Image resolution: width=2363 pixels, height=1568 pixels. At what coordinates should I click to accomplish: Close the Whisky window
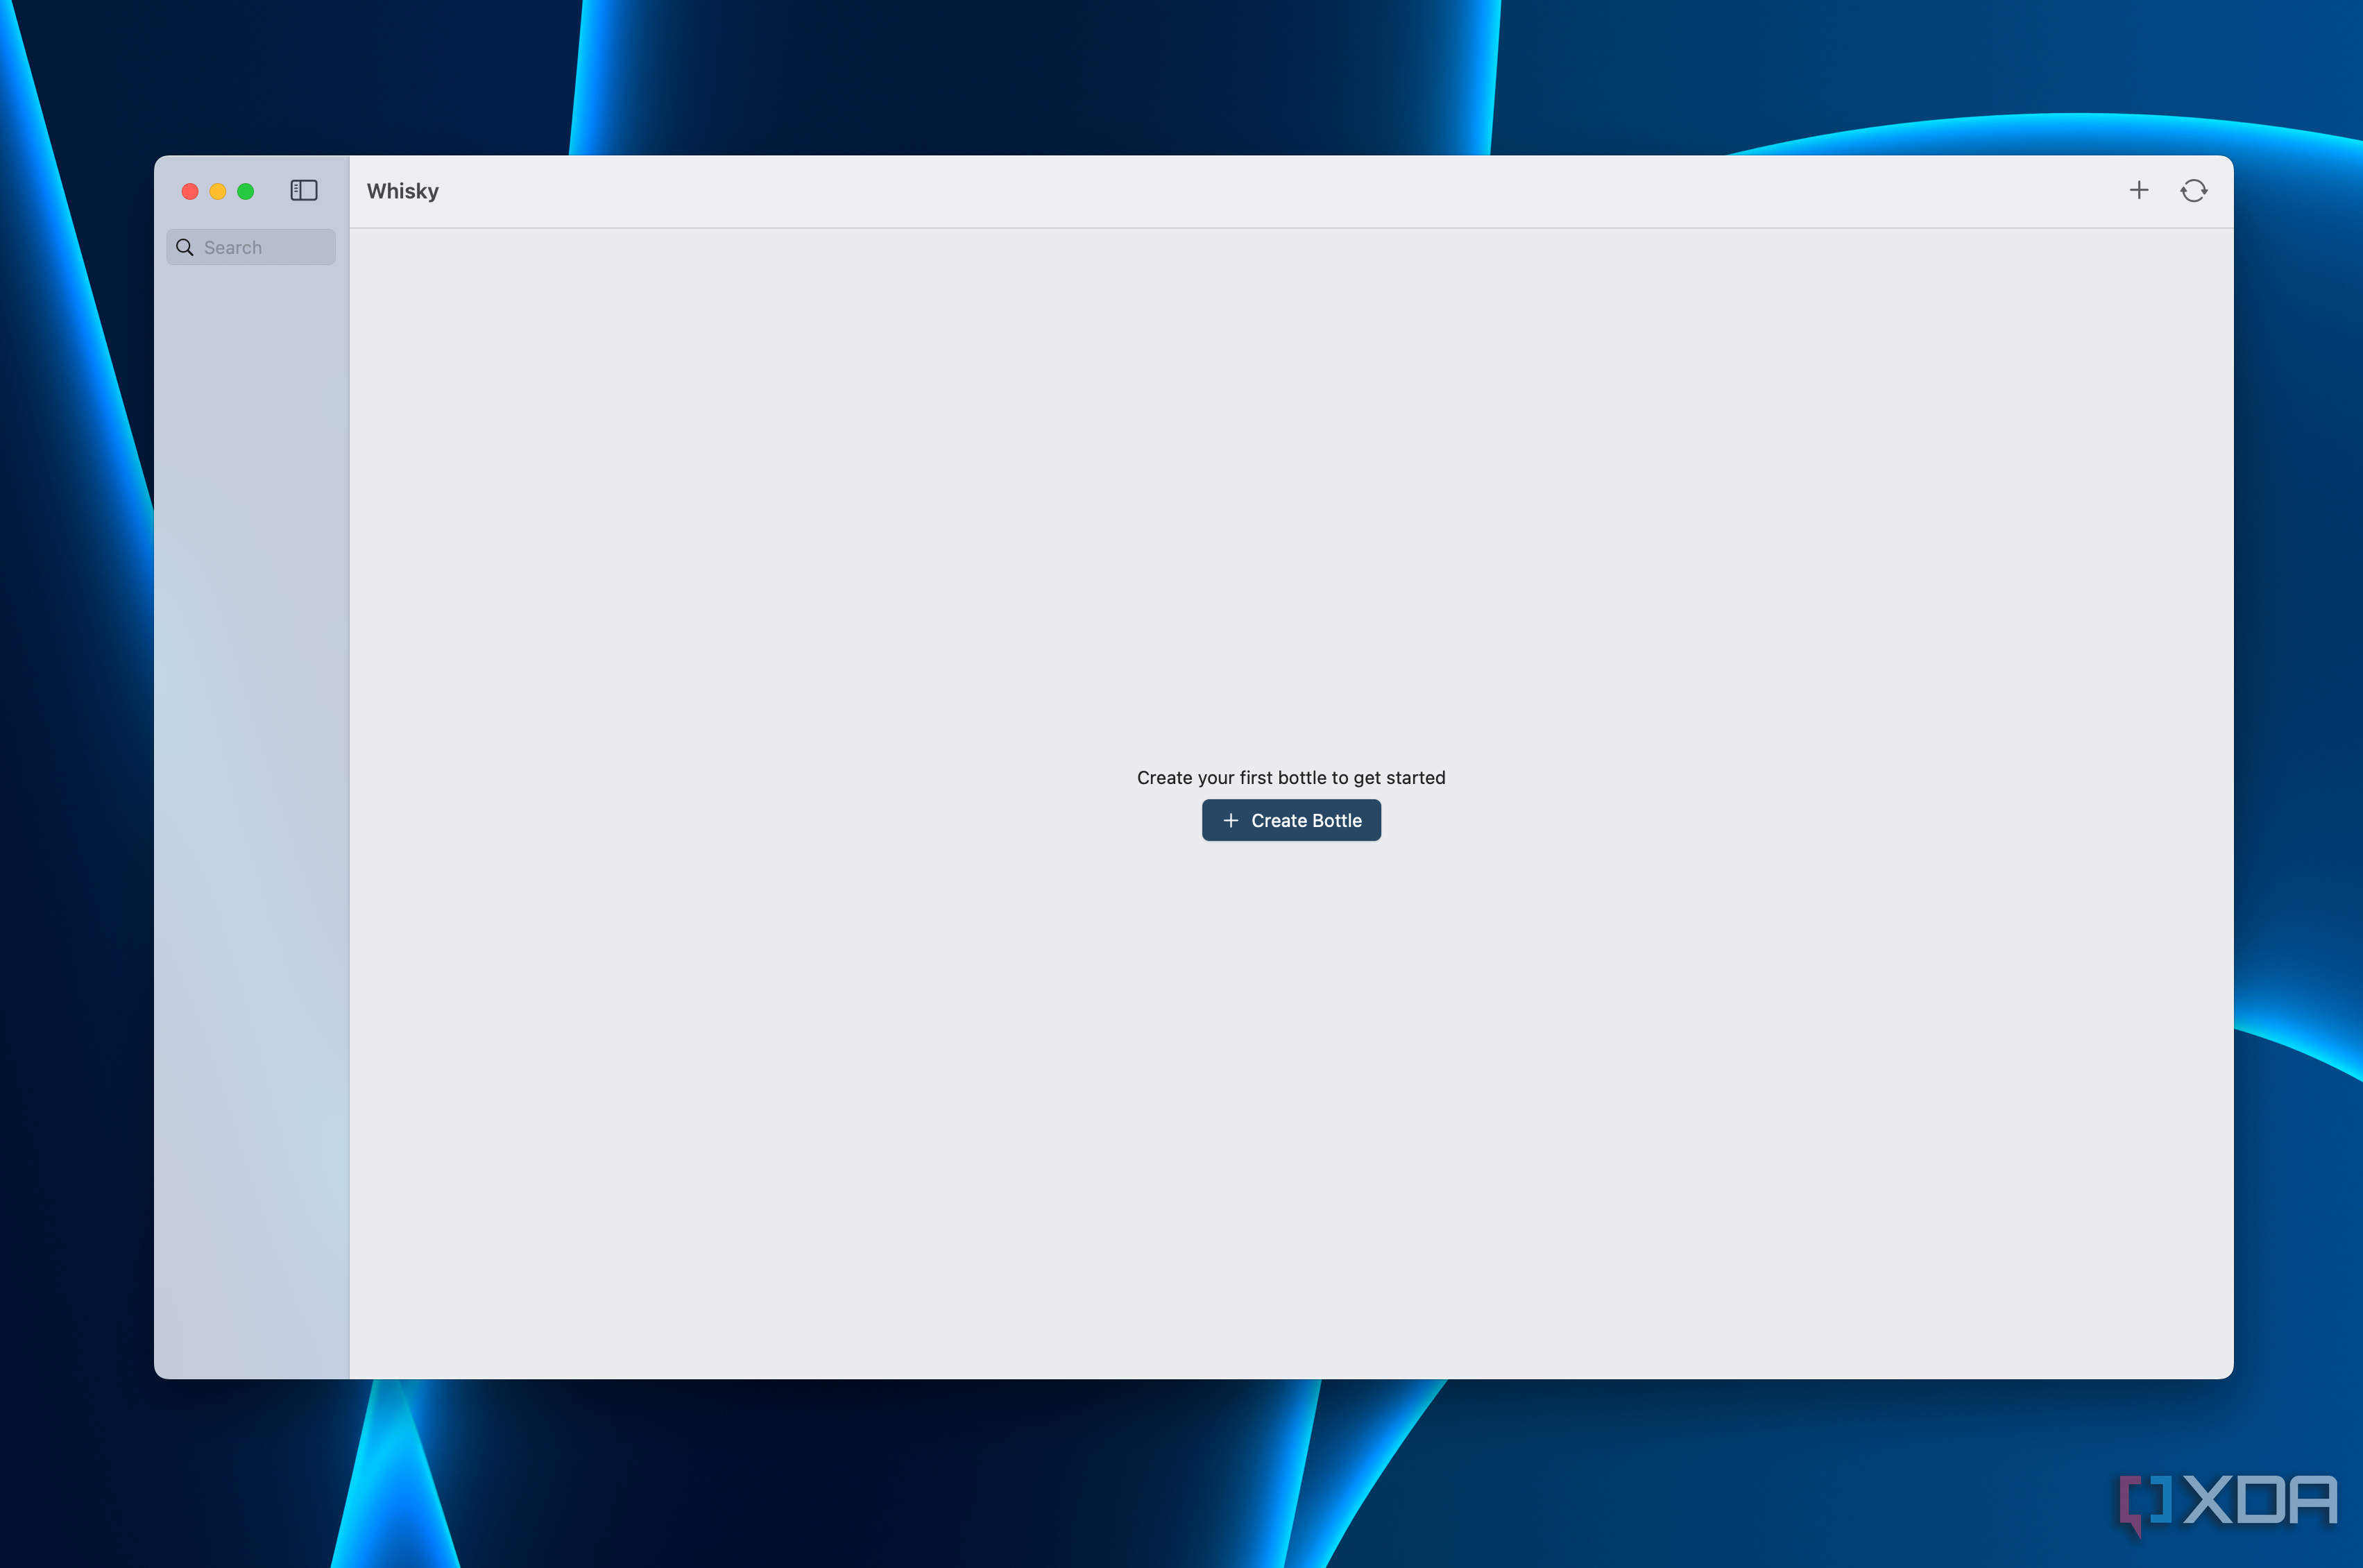[x=190, y=191]
